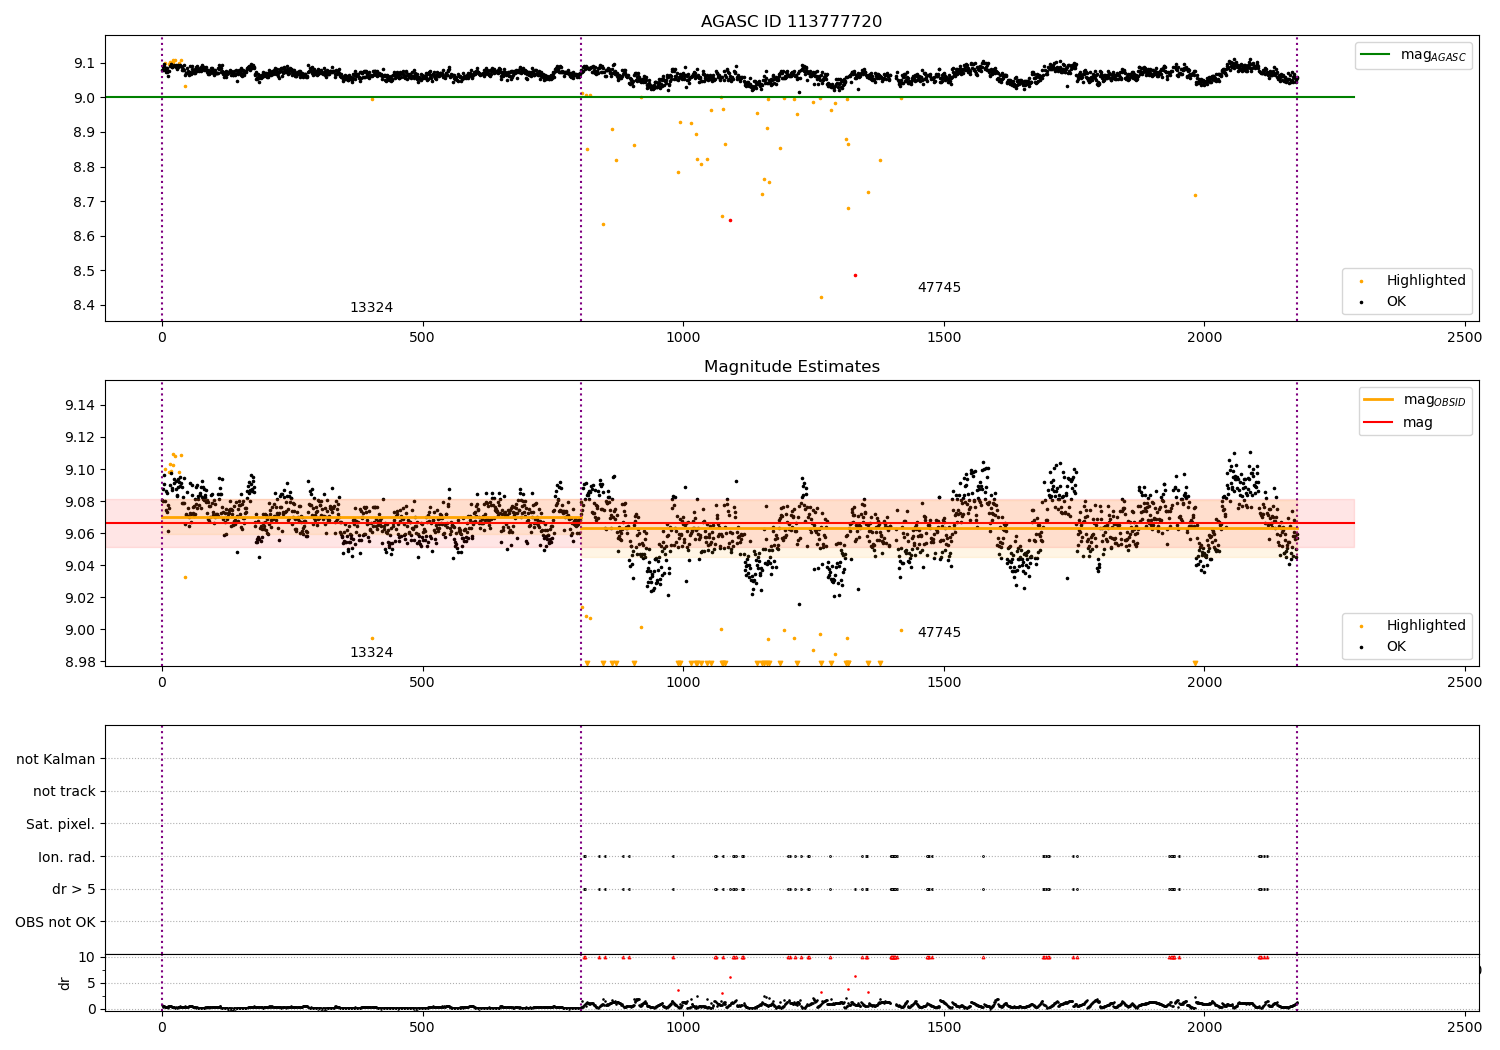Click the 'Ion. rad.' row label
Screen dimensions: 1500x1050
(67, 857)
